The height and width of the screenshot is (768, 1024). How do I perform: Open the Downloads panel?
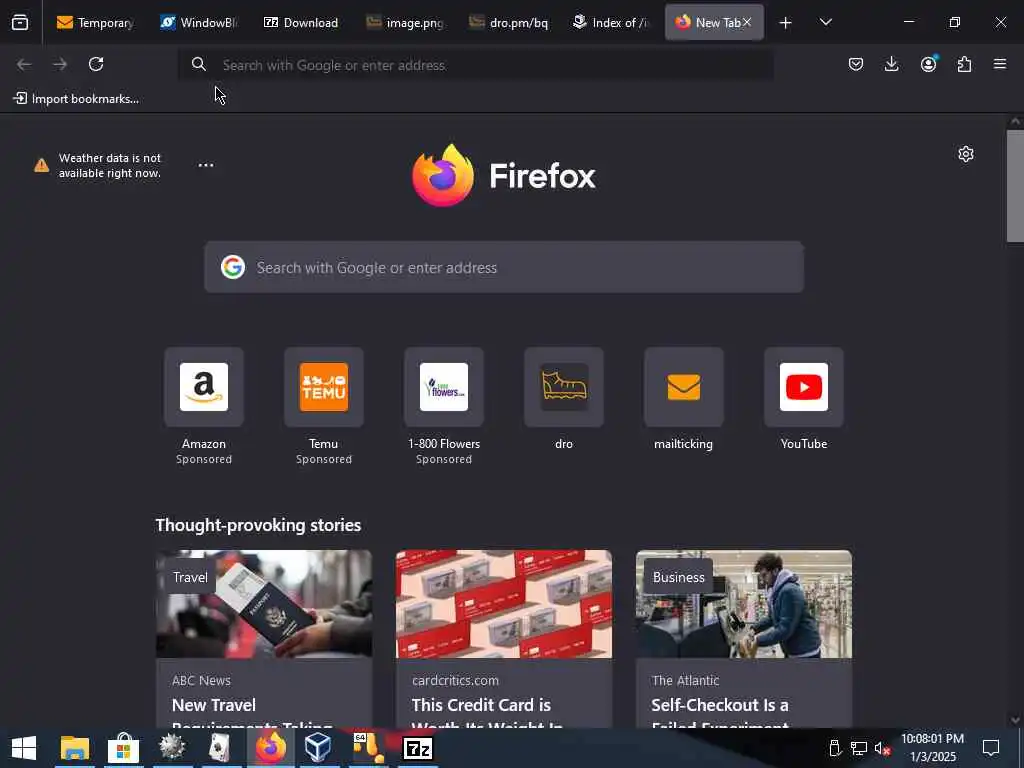tap(891, 64)
